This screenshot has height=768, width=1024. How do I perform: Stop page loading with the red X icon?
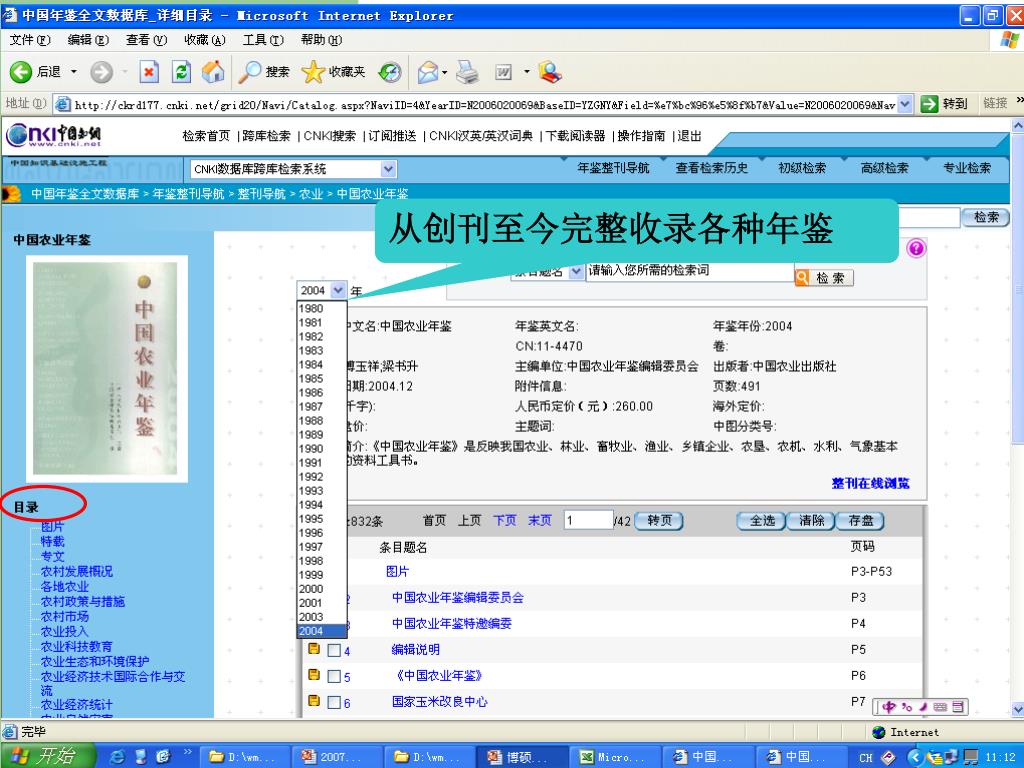pyautogui.click(x=149, y=72)
